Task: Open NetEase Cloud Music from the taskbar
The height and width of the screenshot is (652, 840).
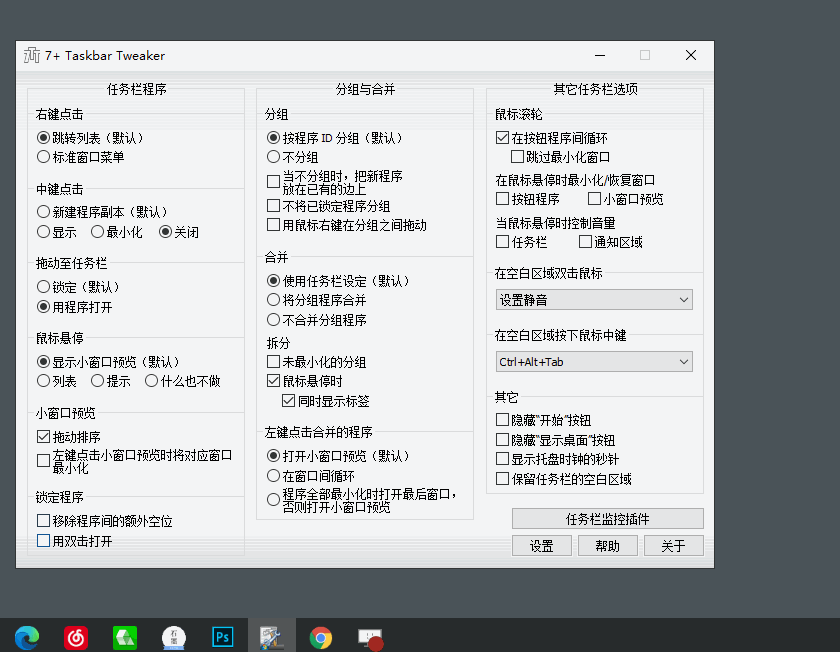Action: tap(75, 636)
